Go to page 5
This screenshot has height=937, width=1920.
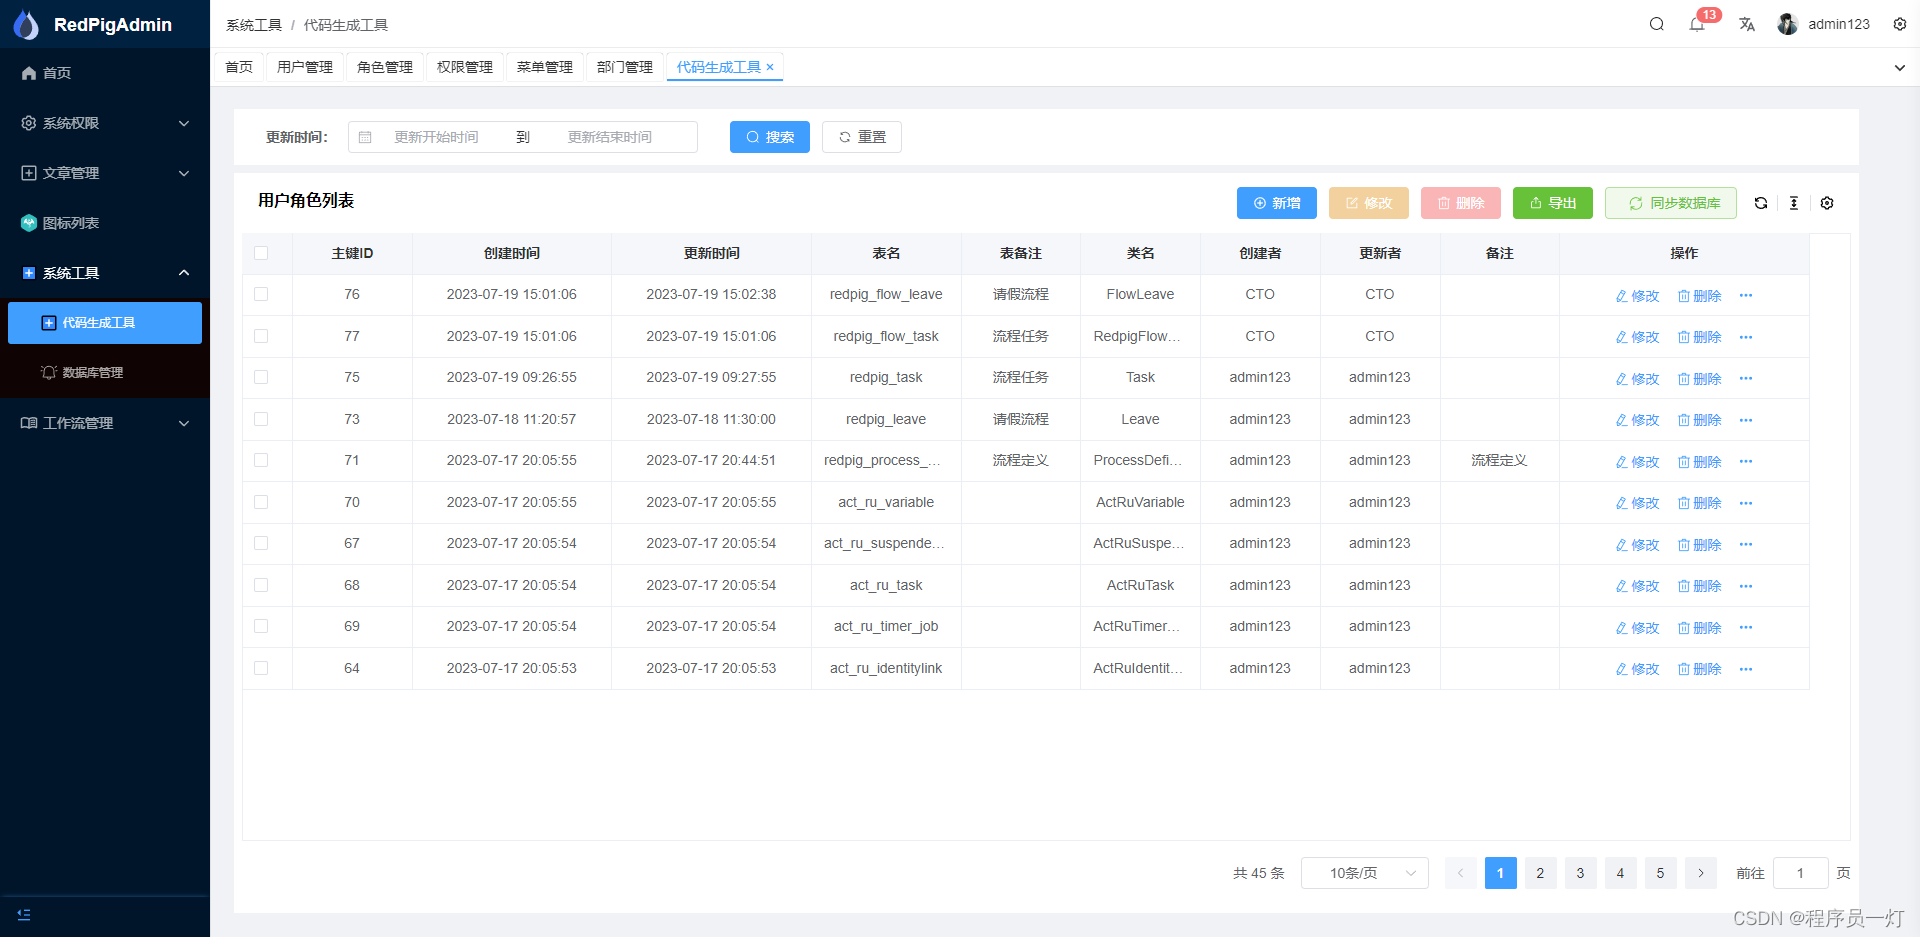coord(1661,873)
